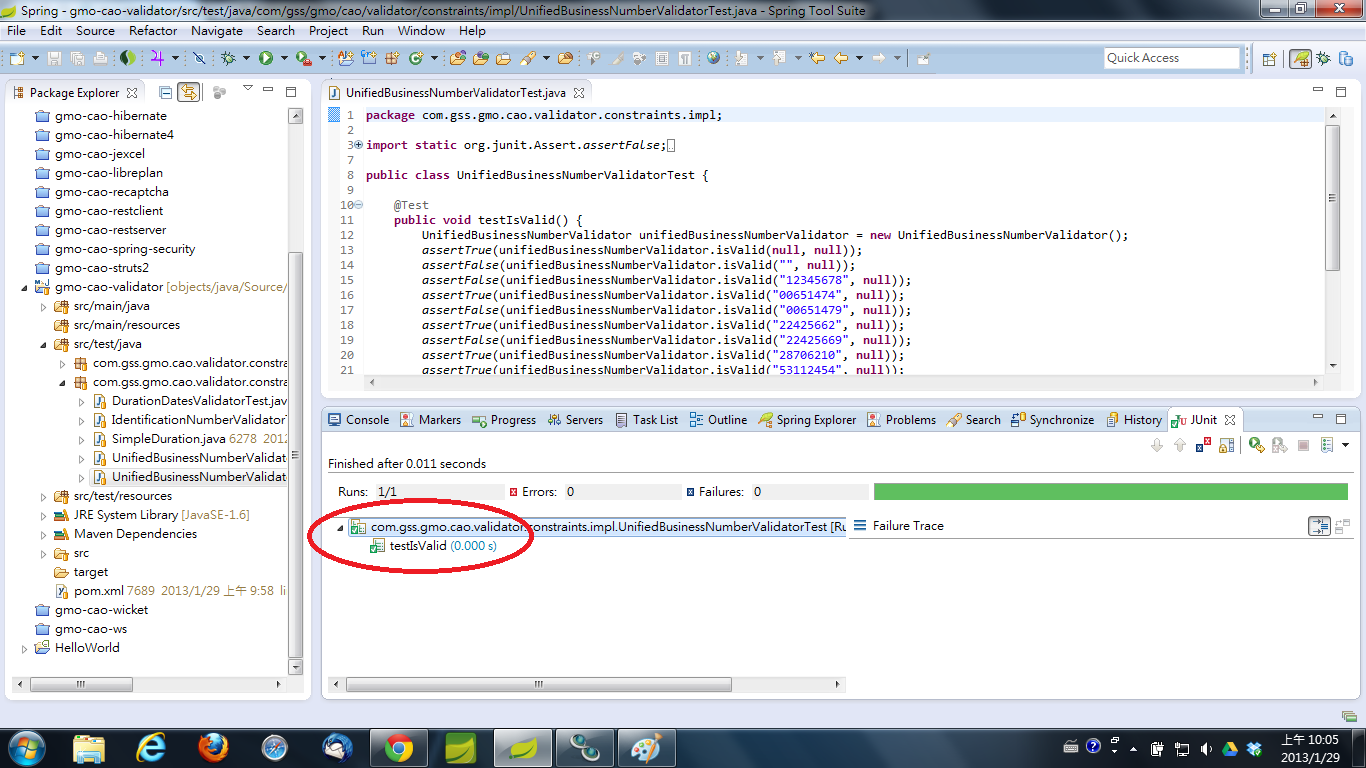
Task: Collapse the test class node in JUnit tree
Action: tap(340, 527)
